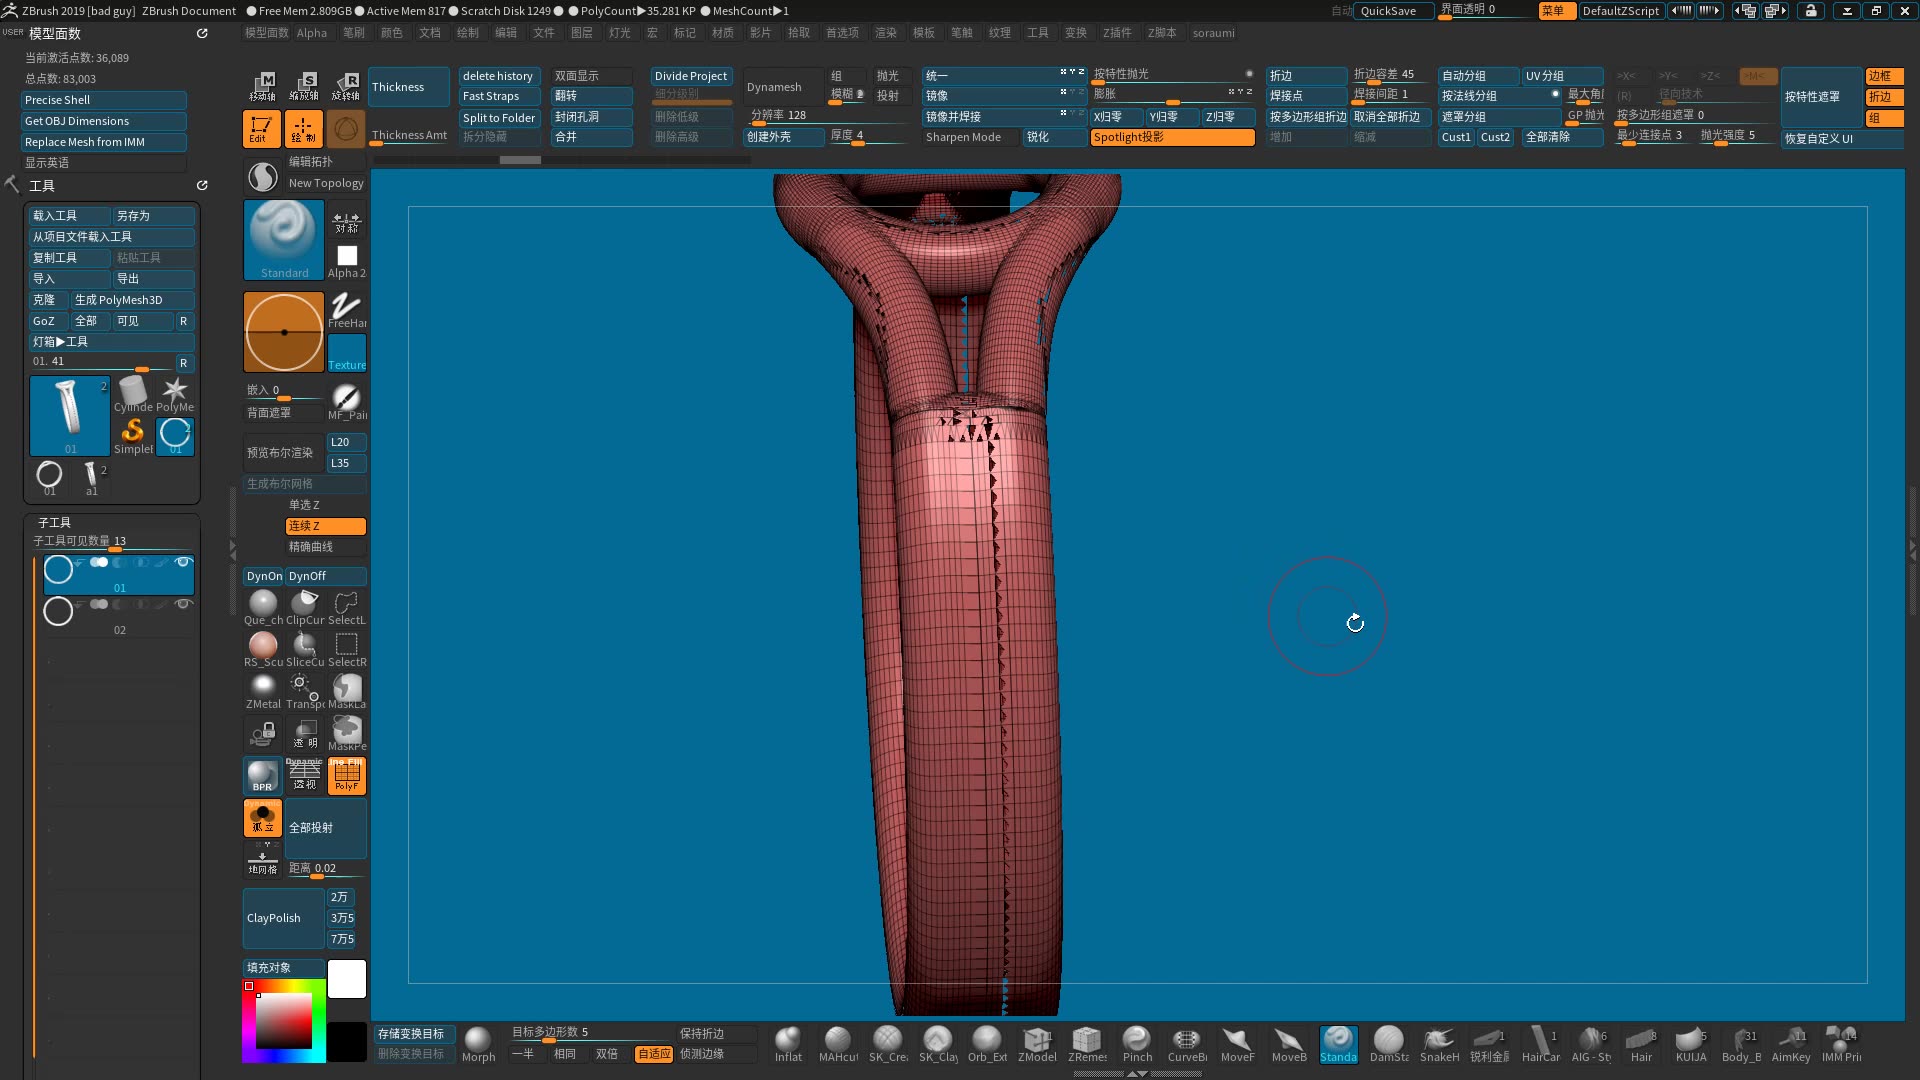Select the DamStandard brush on the bottom shelf
Screen dimensions: 1920x1080
click(x=1388, y=1042)
